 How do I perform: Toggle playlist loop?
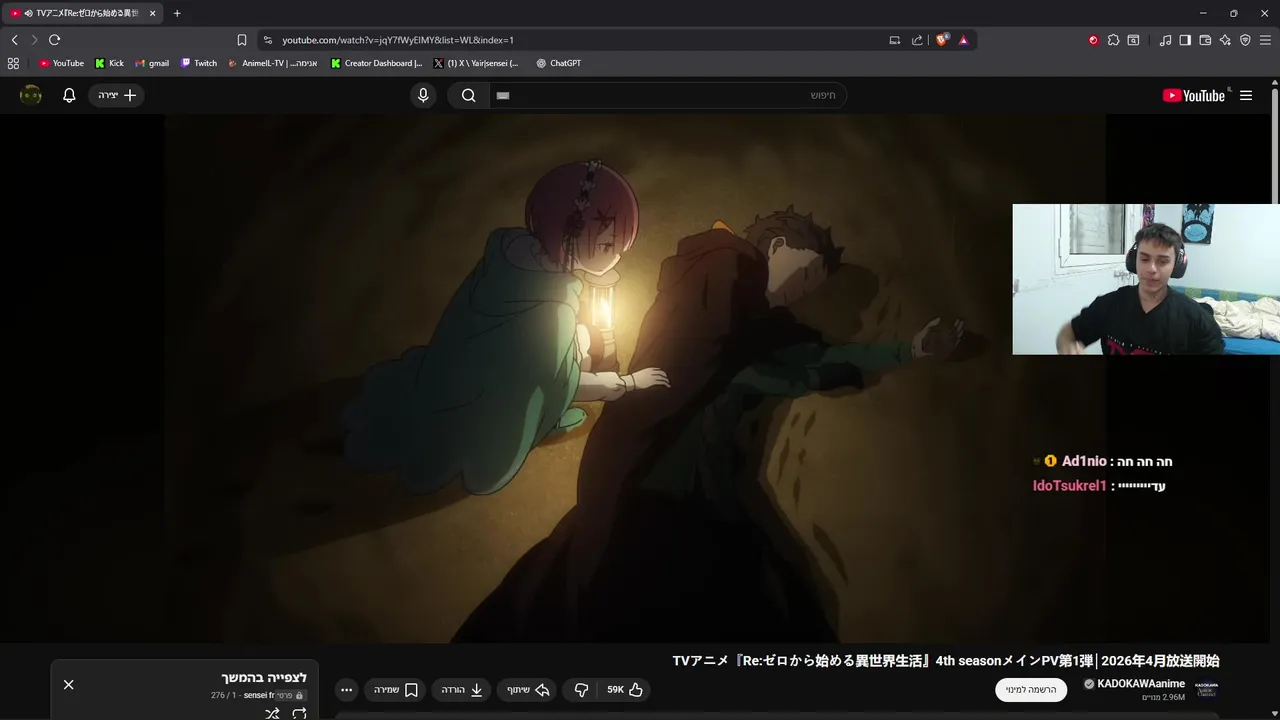click(x=299, y=713)
